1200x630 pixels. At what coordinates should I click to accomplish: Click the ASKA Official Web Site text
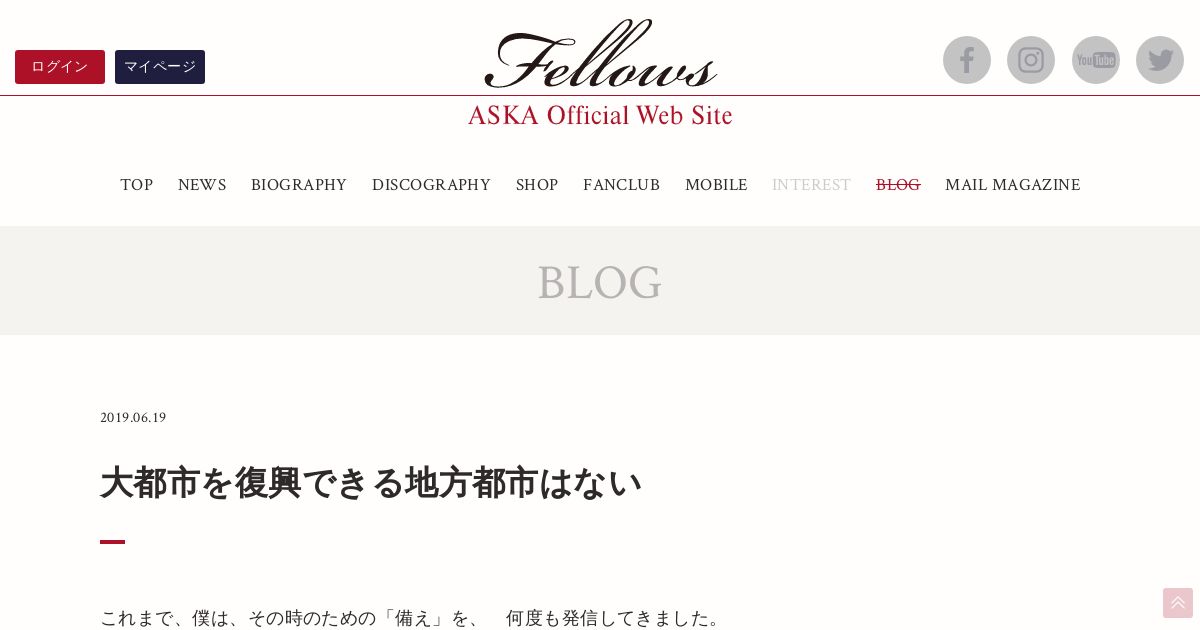600,114
